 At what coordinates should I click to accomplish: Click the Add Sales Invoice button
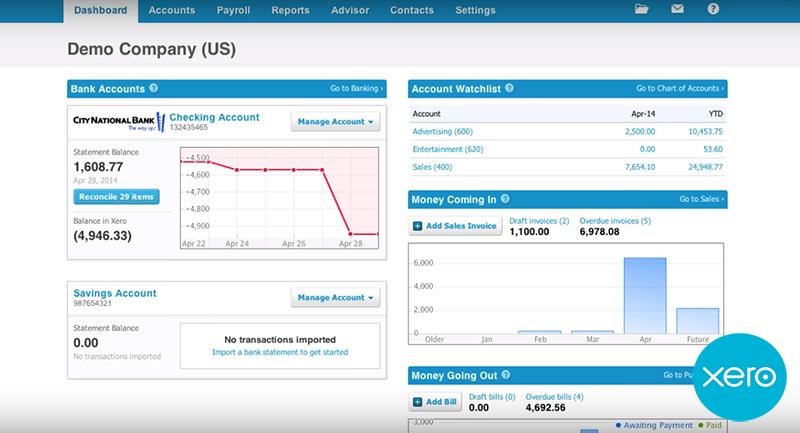tap(455, 226)
